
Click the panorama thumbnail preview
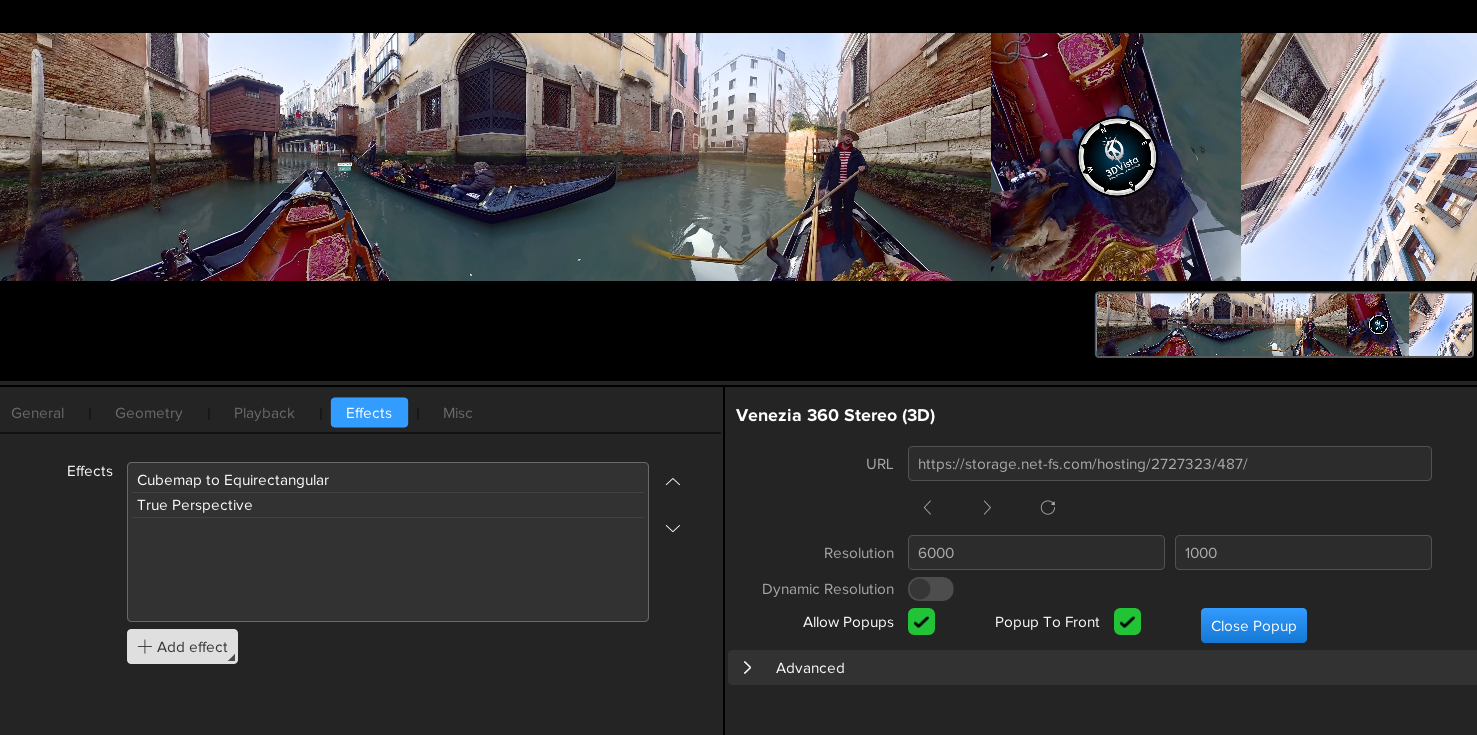pos(1284,325)
